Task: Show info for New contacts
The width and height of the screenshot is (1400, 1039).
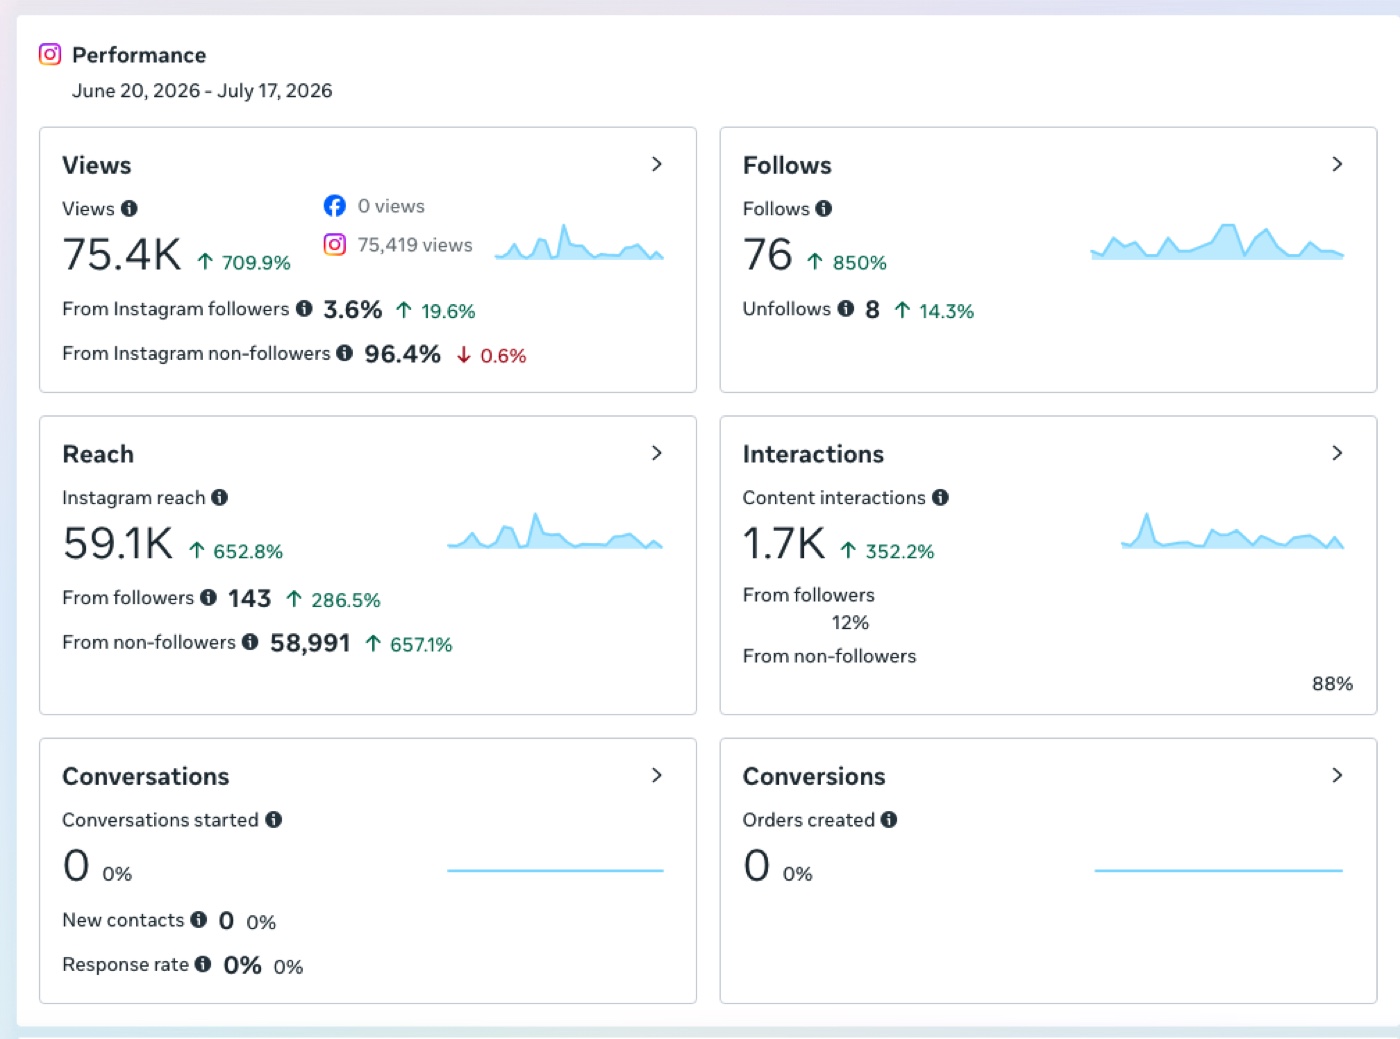Action: coord(199,919)
